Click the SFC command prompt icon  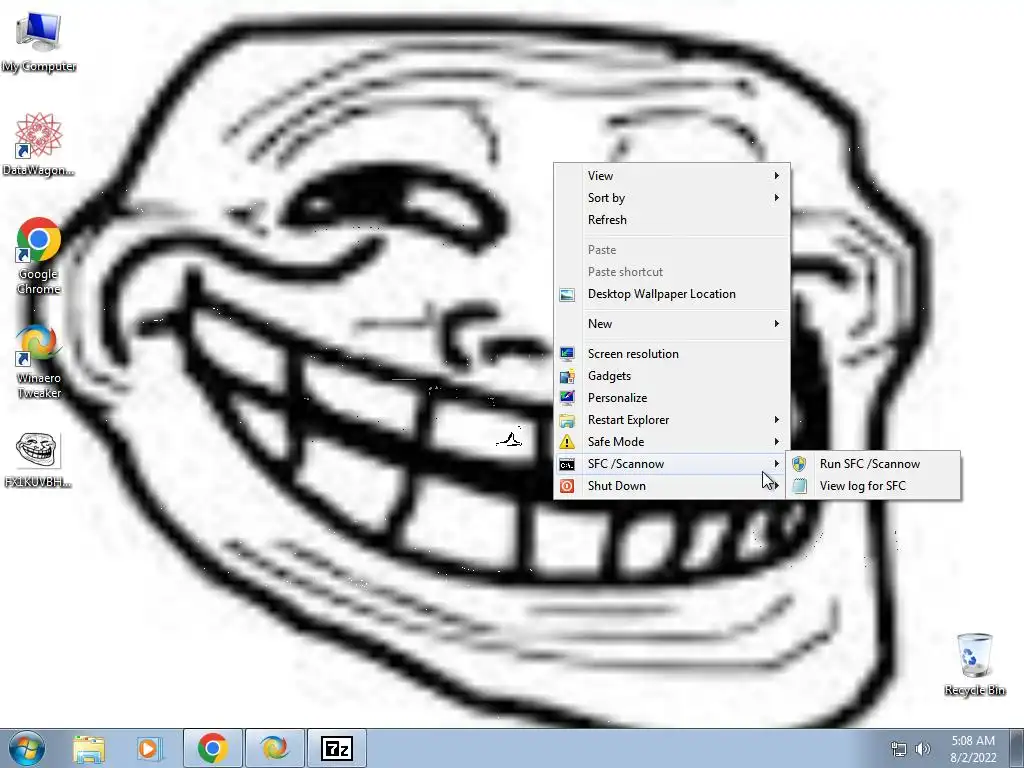pos(567,464)
